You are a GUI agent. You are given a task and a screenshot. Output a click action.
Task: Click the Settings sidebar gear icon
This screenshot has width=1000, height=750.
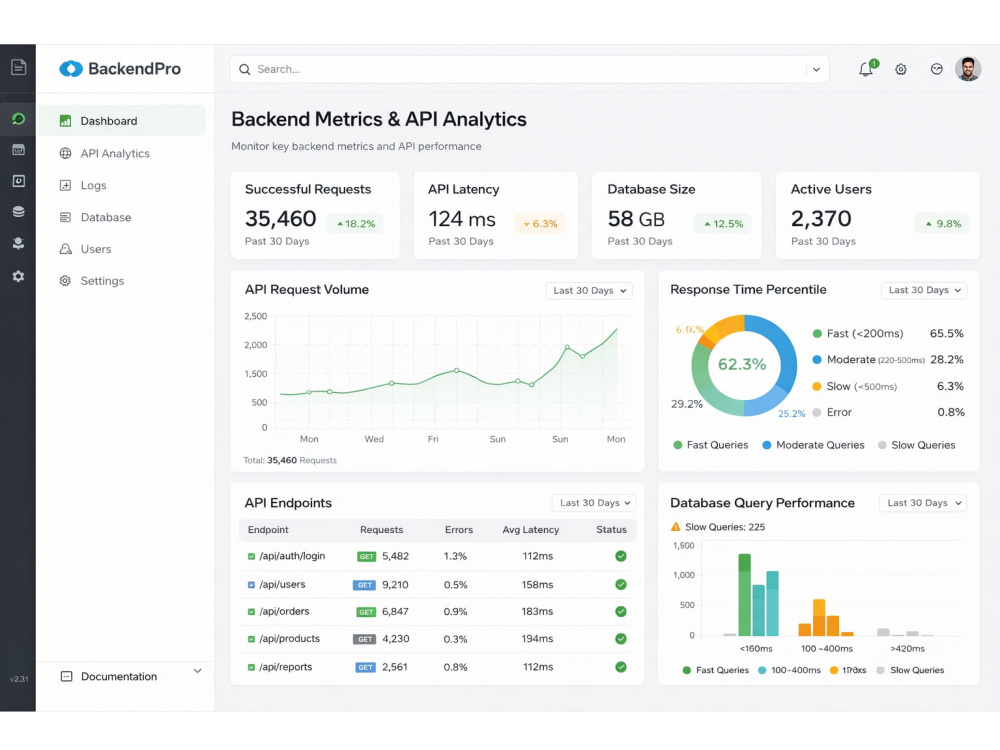click(65, 281)
